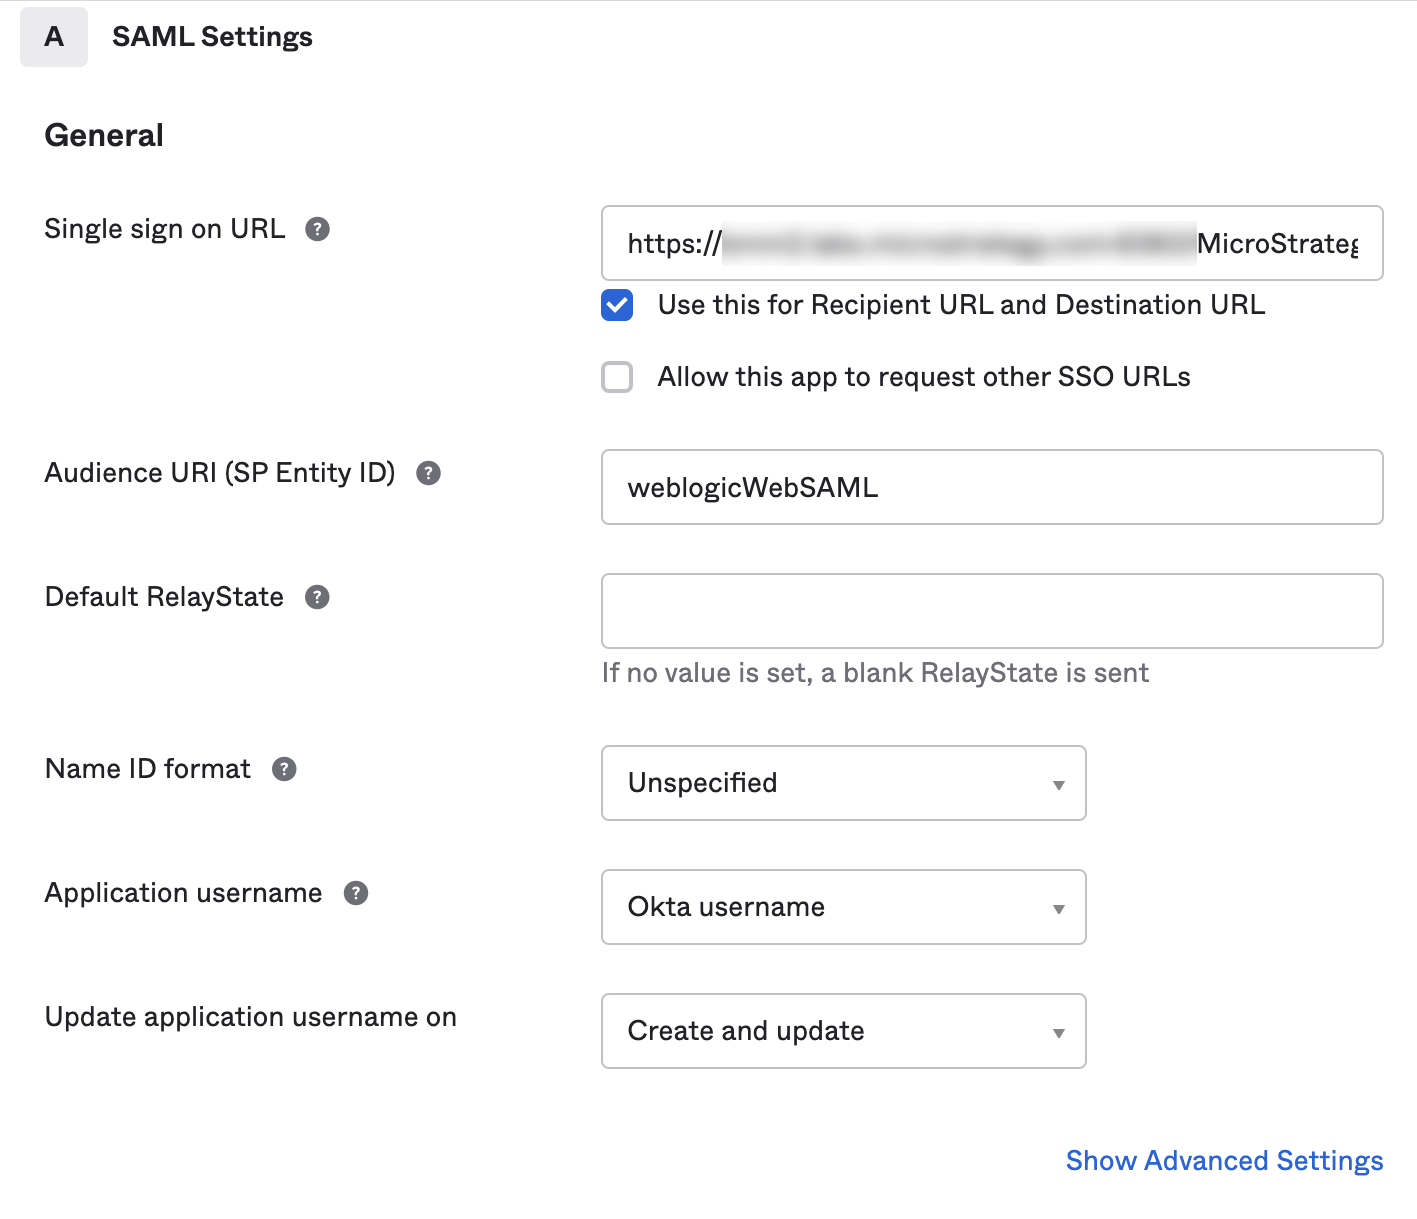The width and height of the screenshot is (1417, 1219).
Task: Click inside the Default RelayState field
Action: [991, 611]
